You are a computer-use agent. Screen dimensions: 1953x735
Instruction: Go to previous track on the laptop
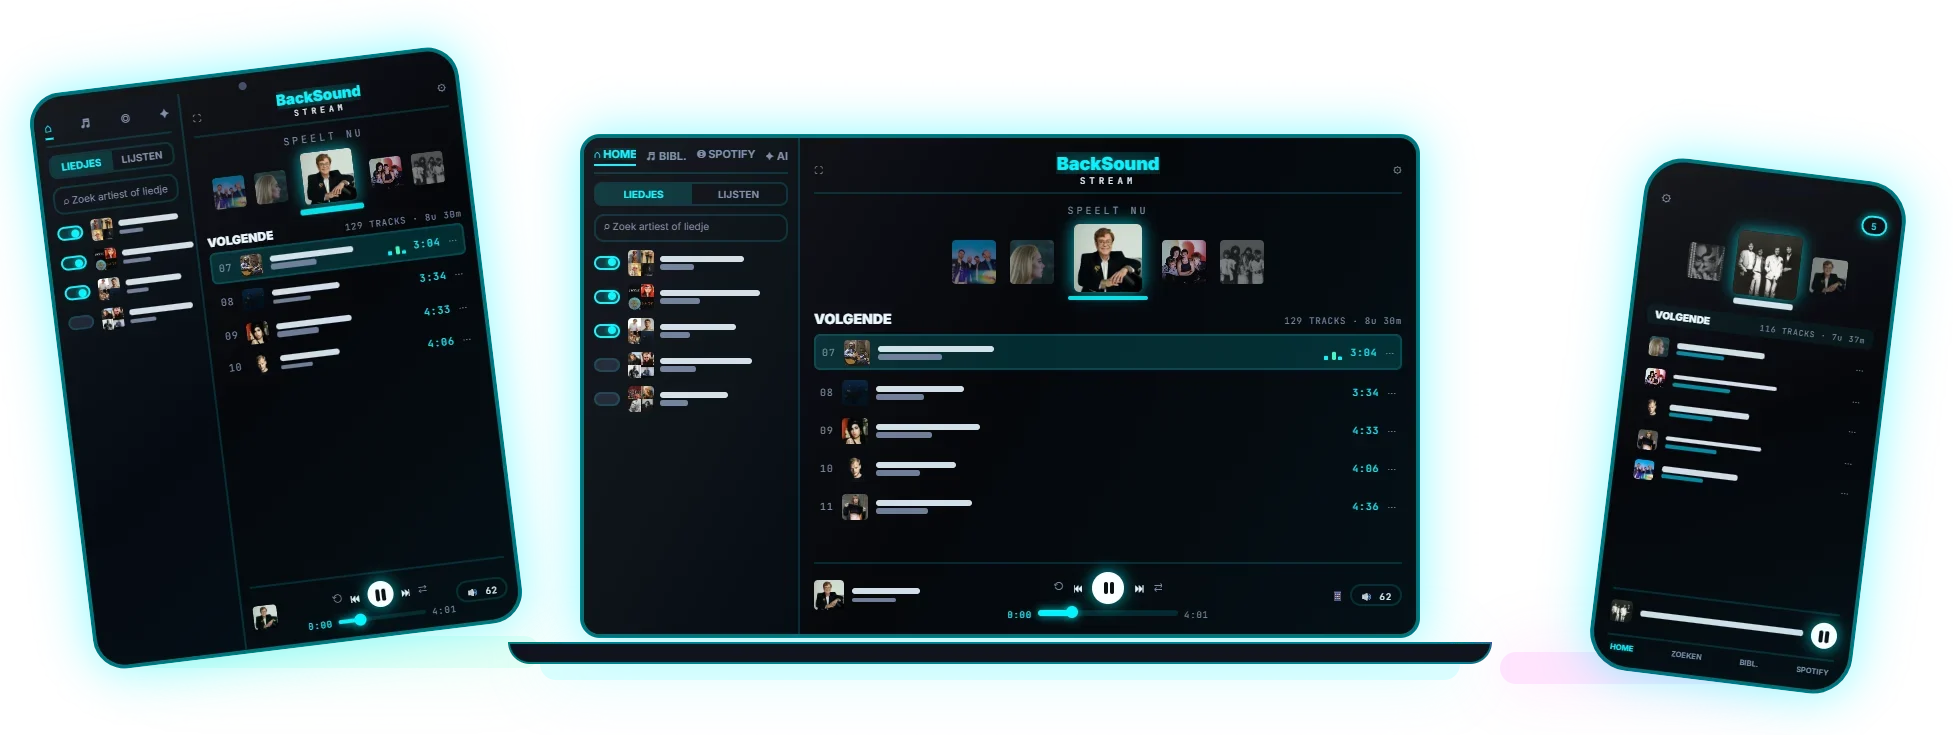point(1078,589)
